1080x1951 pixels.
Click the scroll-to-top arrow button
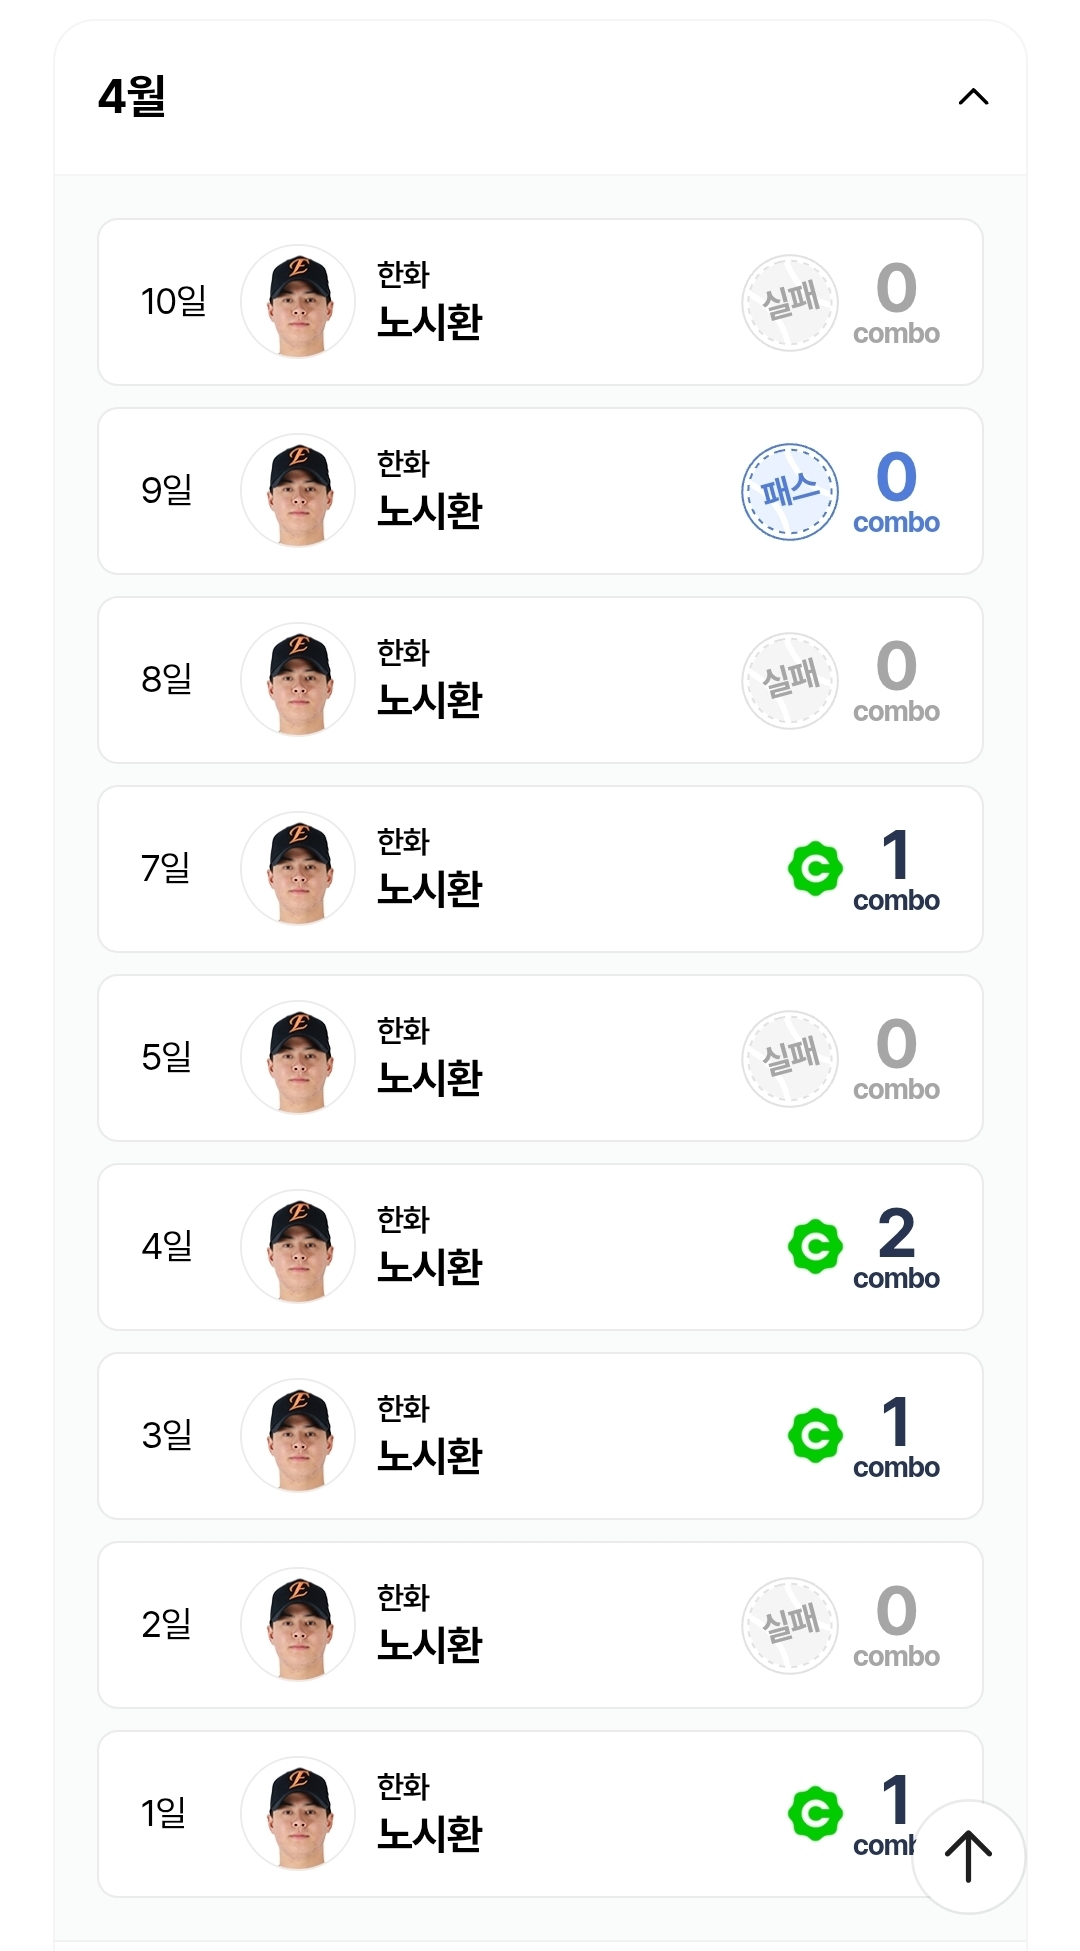pyautogui.click(x=968, y=1857)
